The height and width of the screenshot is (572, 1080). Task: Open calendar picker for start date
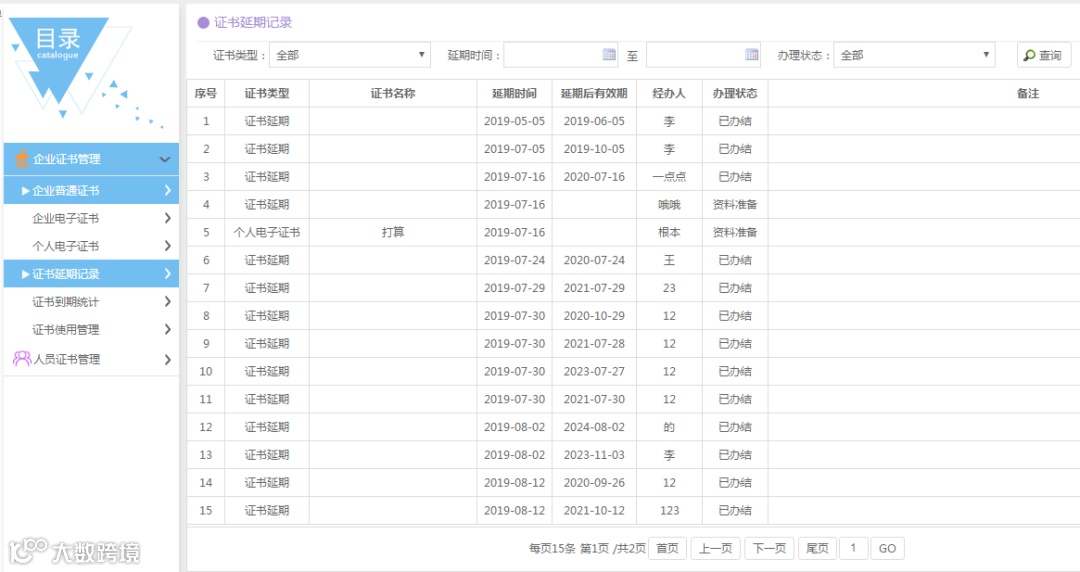609,54
